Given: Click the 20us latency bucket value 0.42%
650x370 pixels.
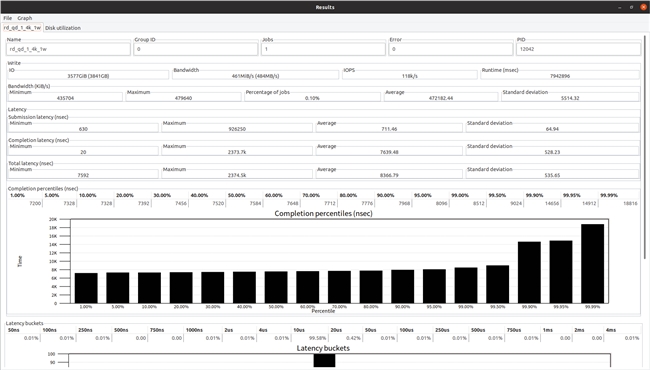Looking at the screenshot, I should [x=353, y=338].
